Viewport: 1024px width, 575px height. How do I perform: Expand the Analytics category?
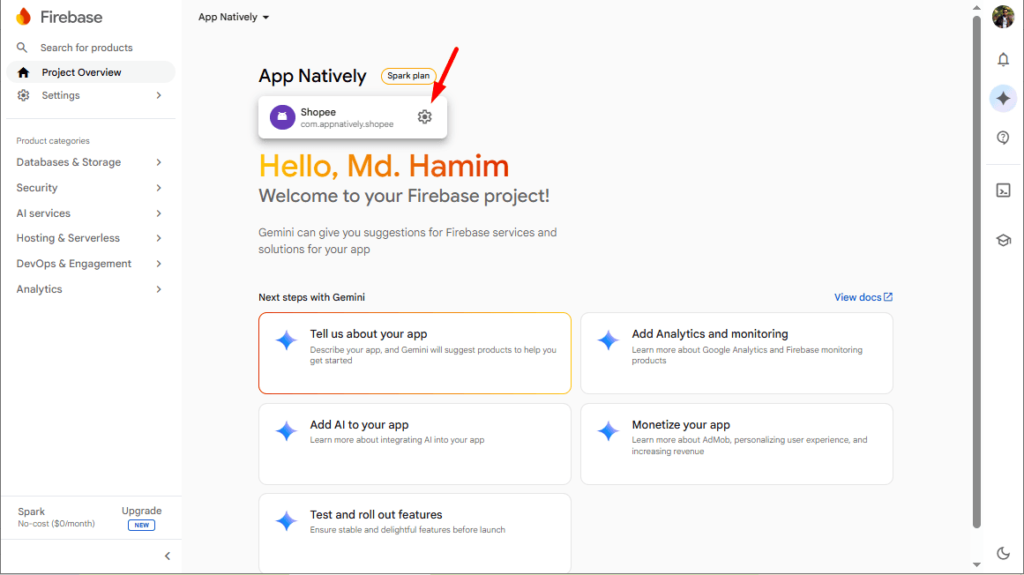[x=89, y=289]
